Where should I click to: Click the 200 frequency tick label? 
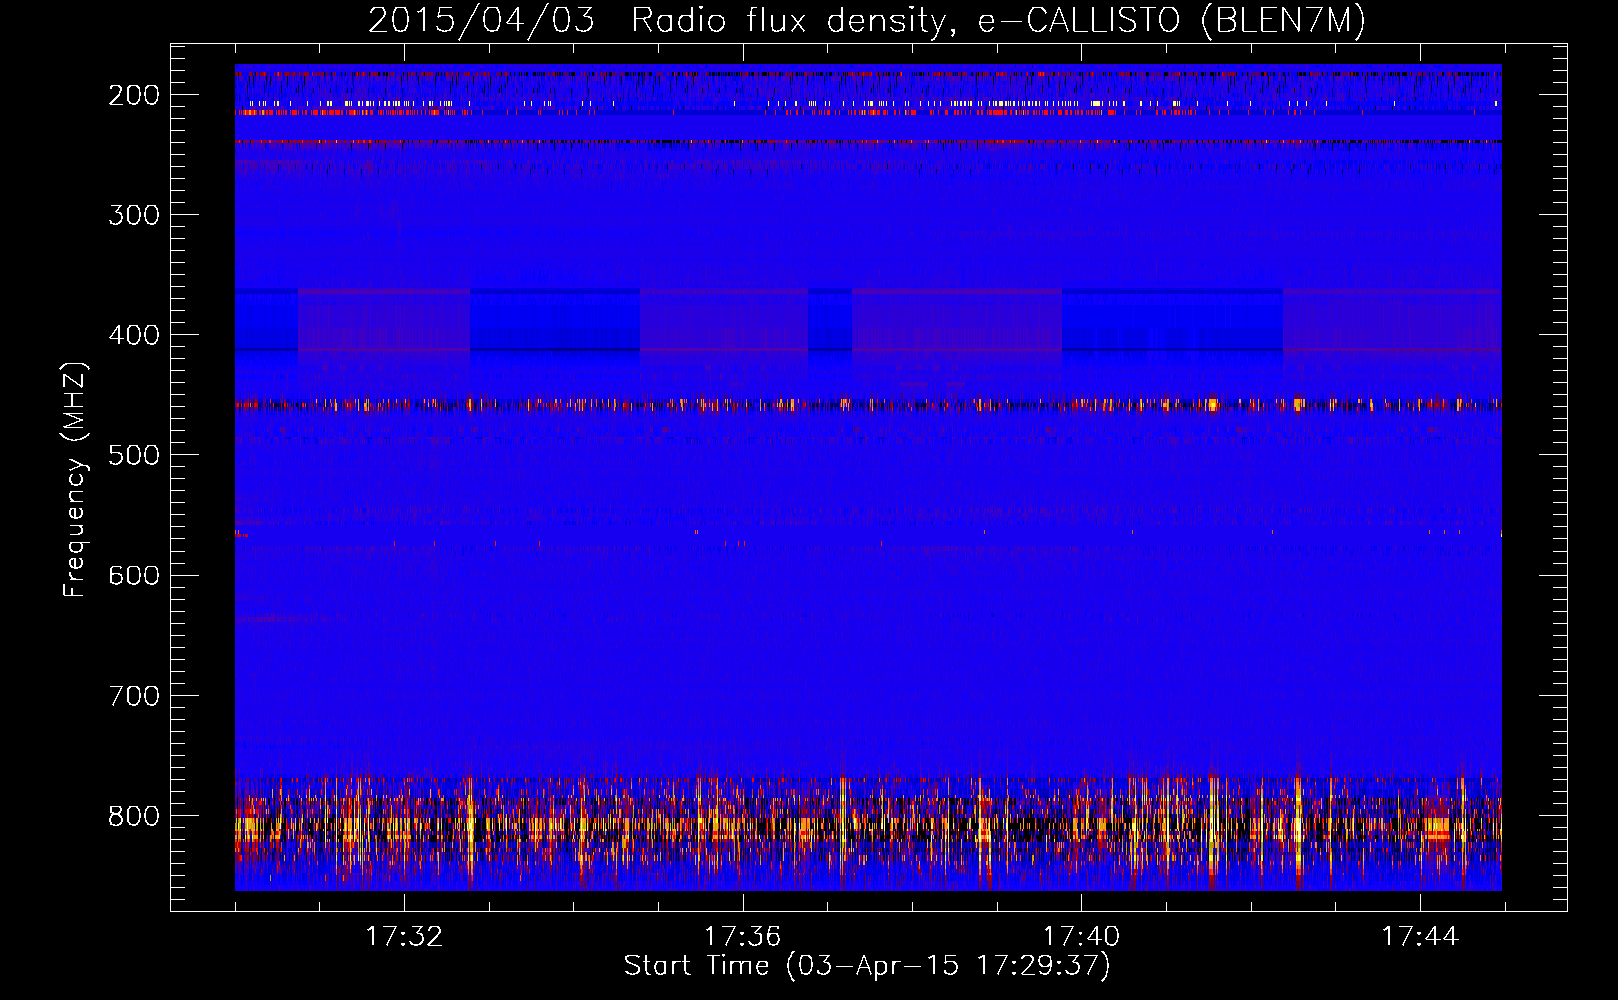[134, 95]
